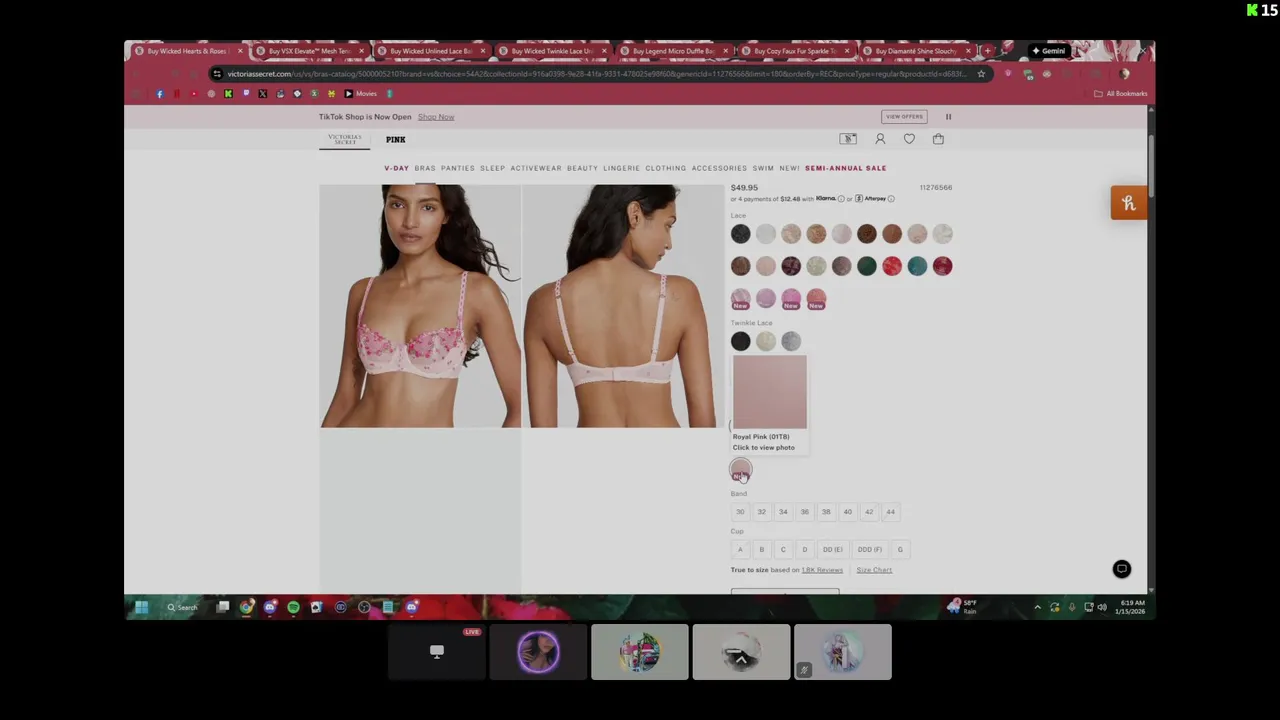Open the Movies bookmark

point(361,94)
